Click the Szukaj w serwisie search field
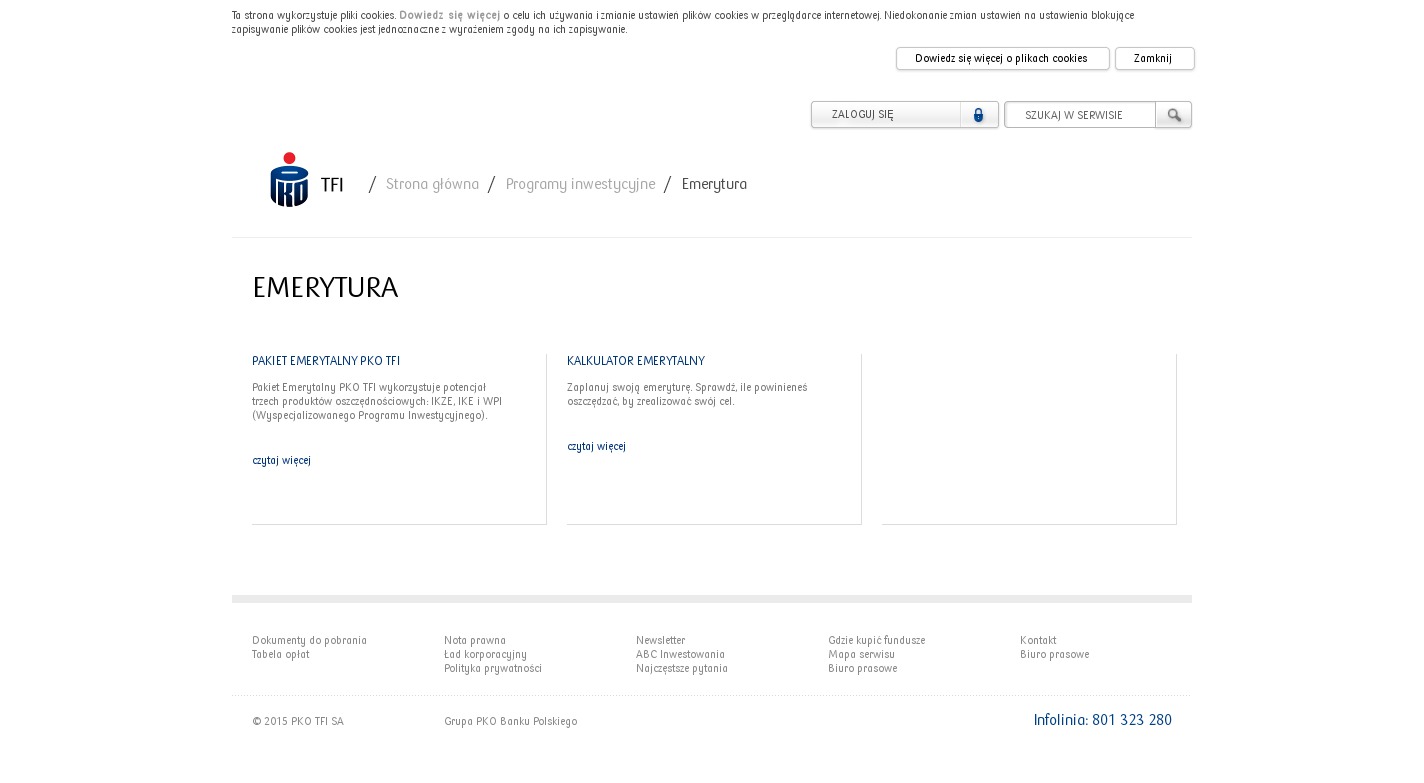This screenshot has width=1424, height=783. (x=1080, y=115)
